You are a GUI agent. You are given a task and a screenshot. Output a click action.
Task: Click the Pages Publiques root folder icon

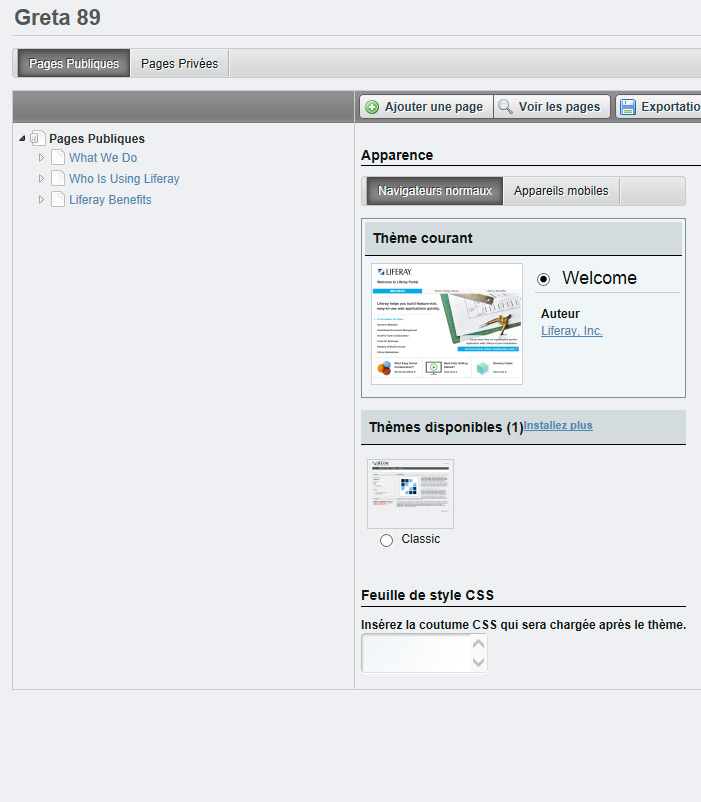(x=37, y=138)
